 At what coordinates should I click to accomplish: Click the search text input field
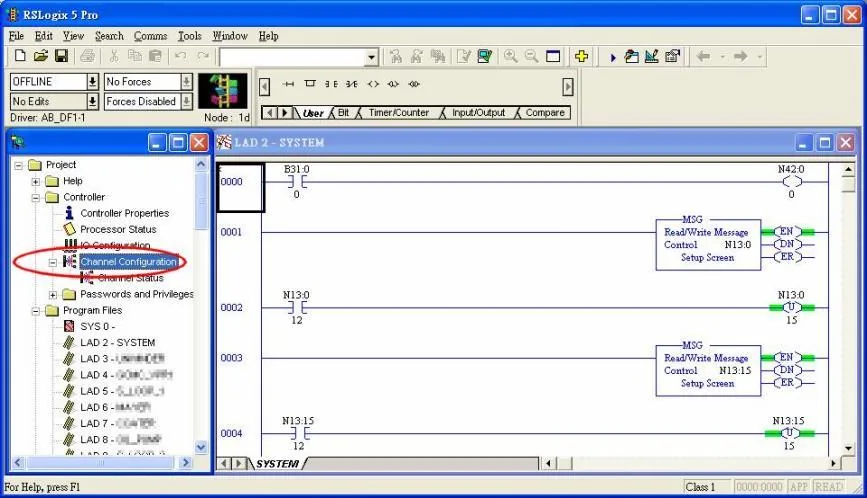click(293, 57)
